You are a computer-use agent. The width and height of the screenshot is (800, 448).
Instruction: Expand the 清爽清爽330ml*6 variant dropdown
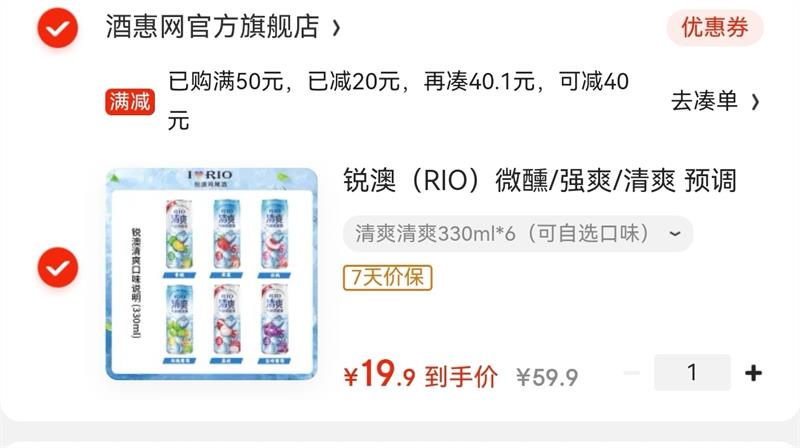pyautogui.click(x=518, y=234)
